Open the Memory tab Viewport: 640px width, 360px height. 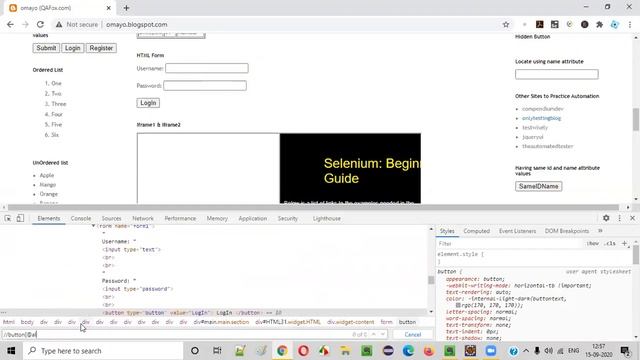217,218
